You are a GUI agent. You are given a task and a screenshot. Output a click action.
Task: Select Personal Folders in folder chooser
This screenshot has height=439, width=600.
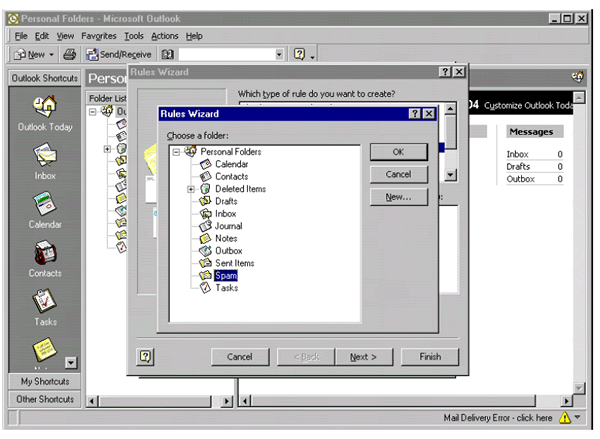pos(231,152)
